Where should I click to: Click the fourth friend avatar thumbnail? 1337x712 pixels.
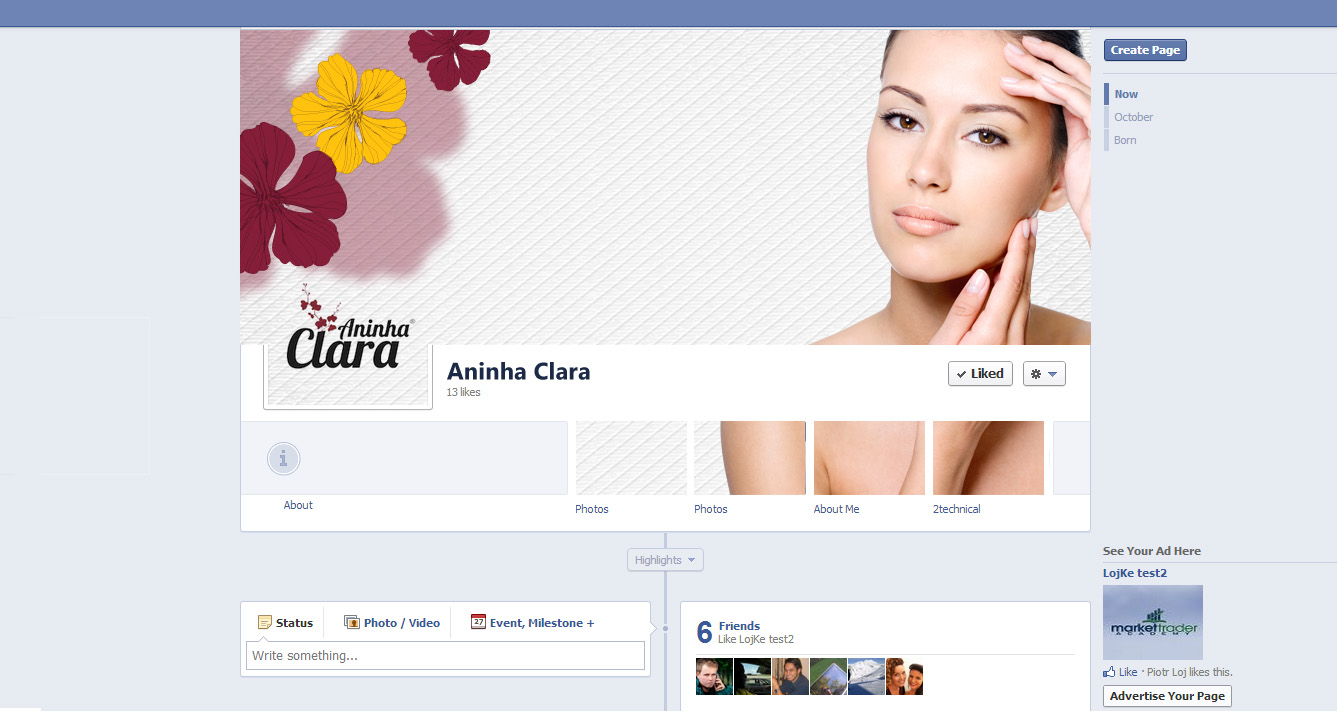coord(828,676)
